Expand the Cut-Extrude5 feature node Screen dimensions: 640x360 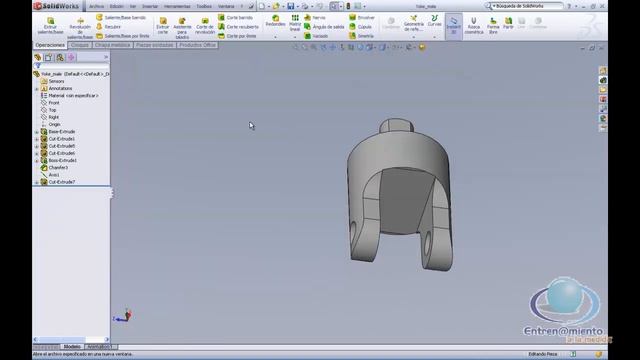[37, 146]
